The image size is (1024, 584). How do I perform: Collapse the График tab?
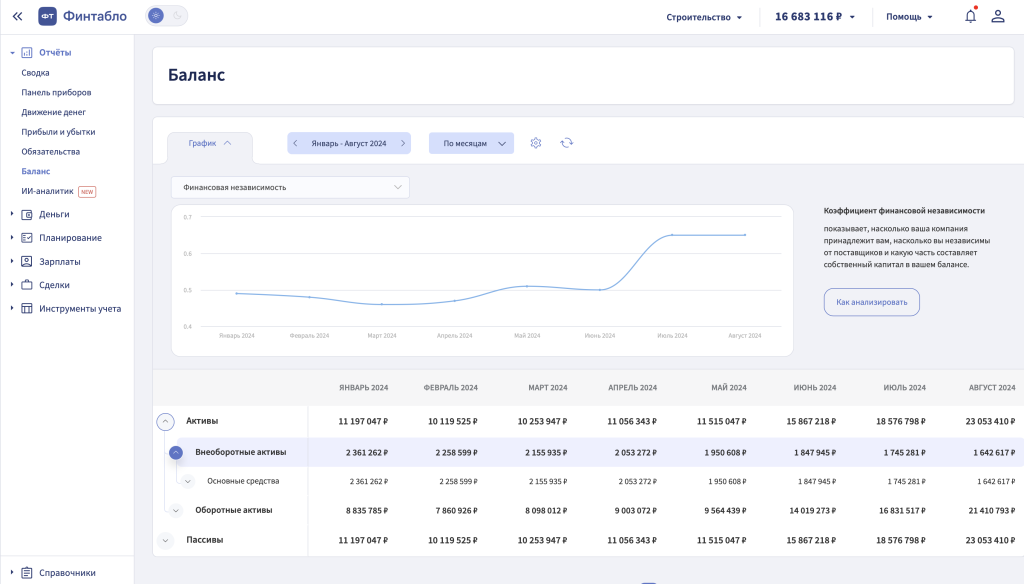(x=210, y=143)
